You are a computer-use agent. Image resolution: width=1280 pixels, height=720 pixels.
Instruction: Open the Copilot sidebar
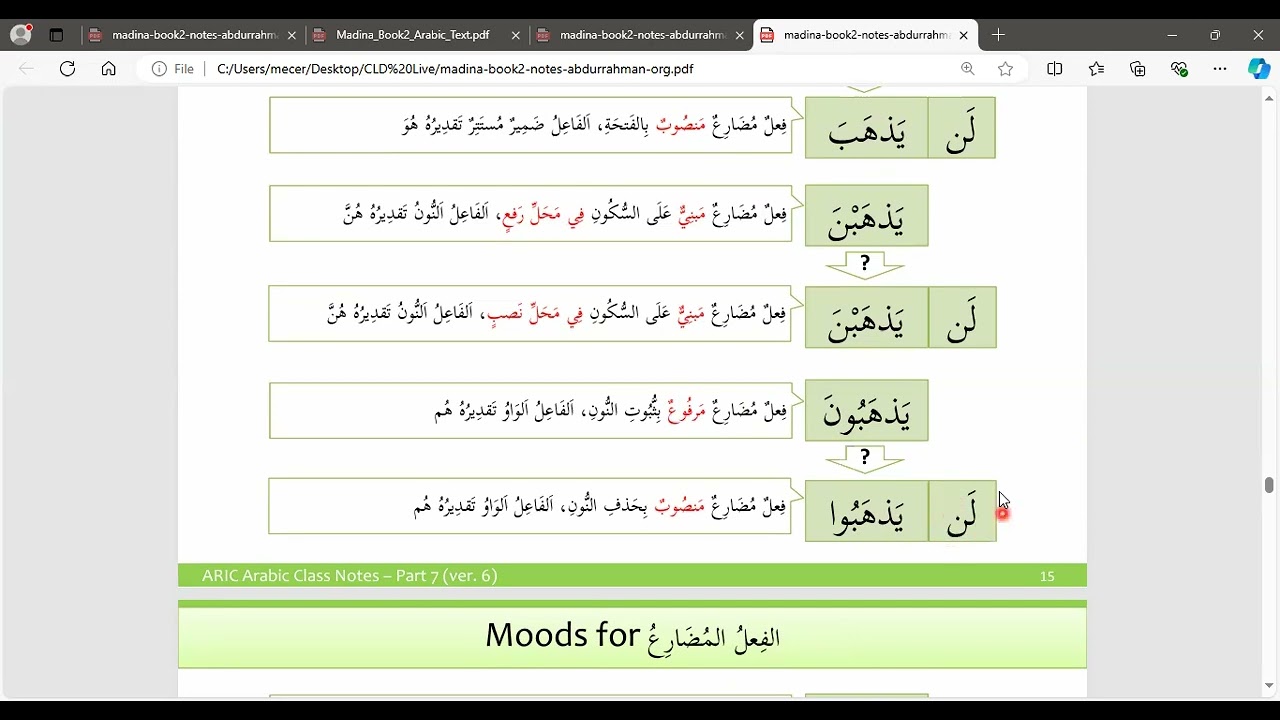pos(1258,69)
